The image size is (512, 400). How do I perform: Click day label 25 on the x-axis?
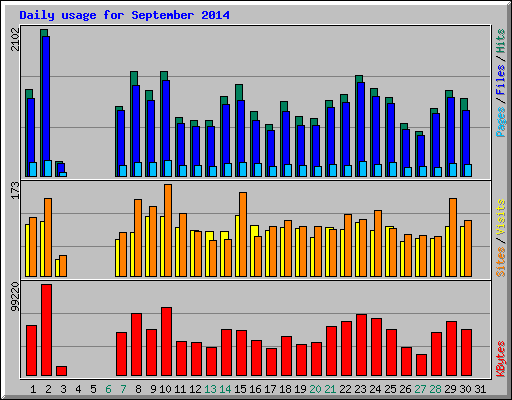coord(390,389)
